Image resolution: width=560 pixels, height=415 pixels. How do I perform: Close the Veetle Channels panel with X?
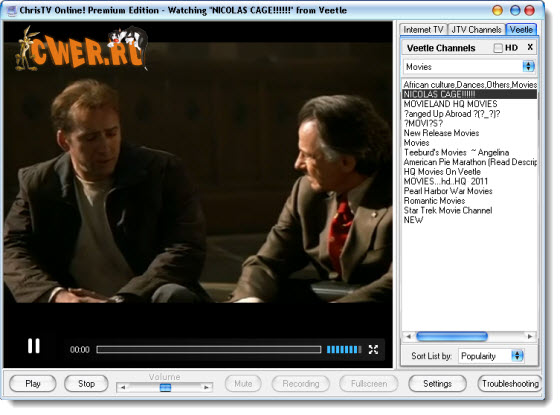[x=530, y=47]
